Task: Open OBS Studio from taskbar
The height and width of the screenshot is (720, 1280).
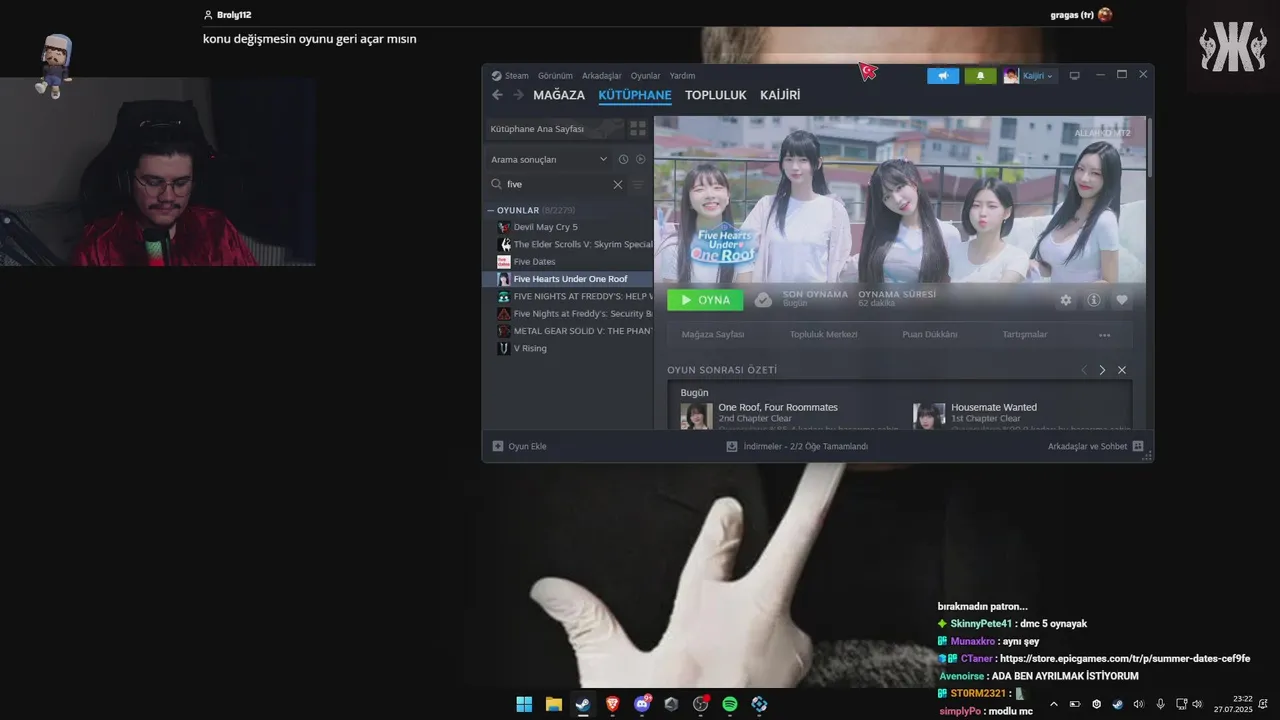Action: (x=701, y=704)
